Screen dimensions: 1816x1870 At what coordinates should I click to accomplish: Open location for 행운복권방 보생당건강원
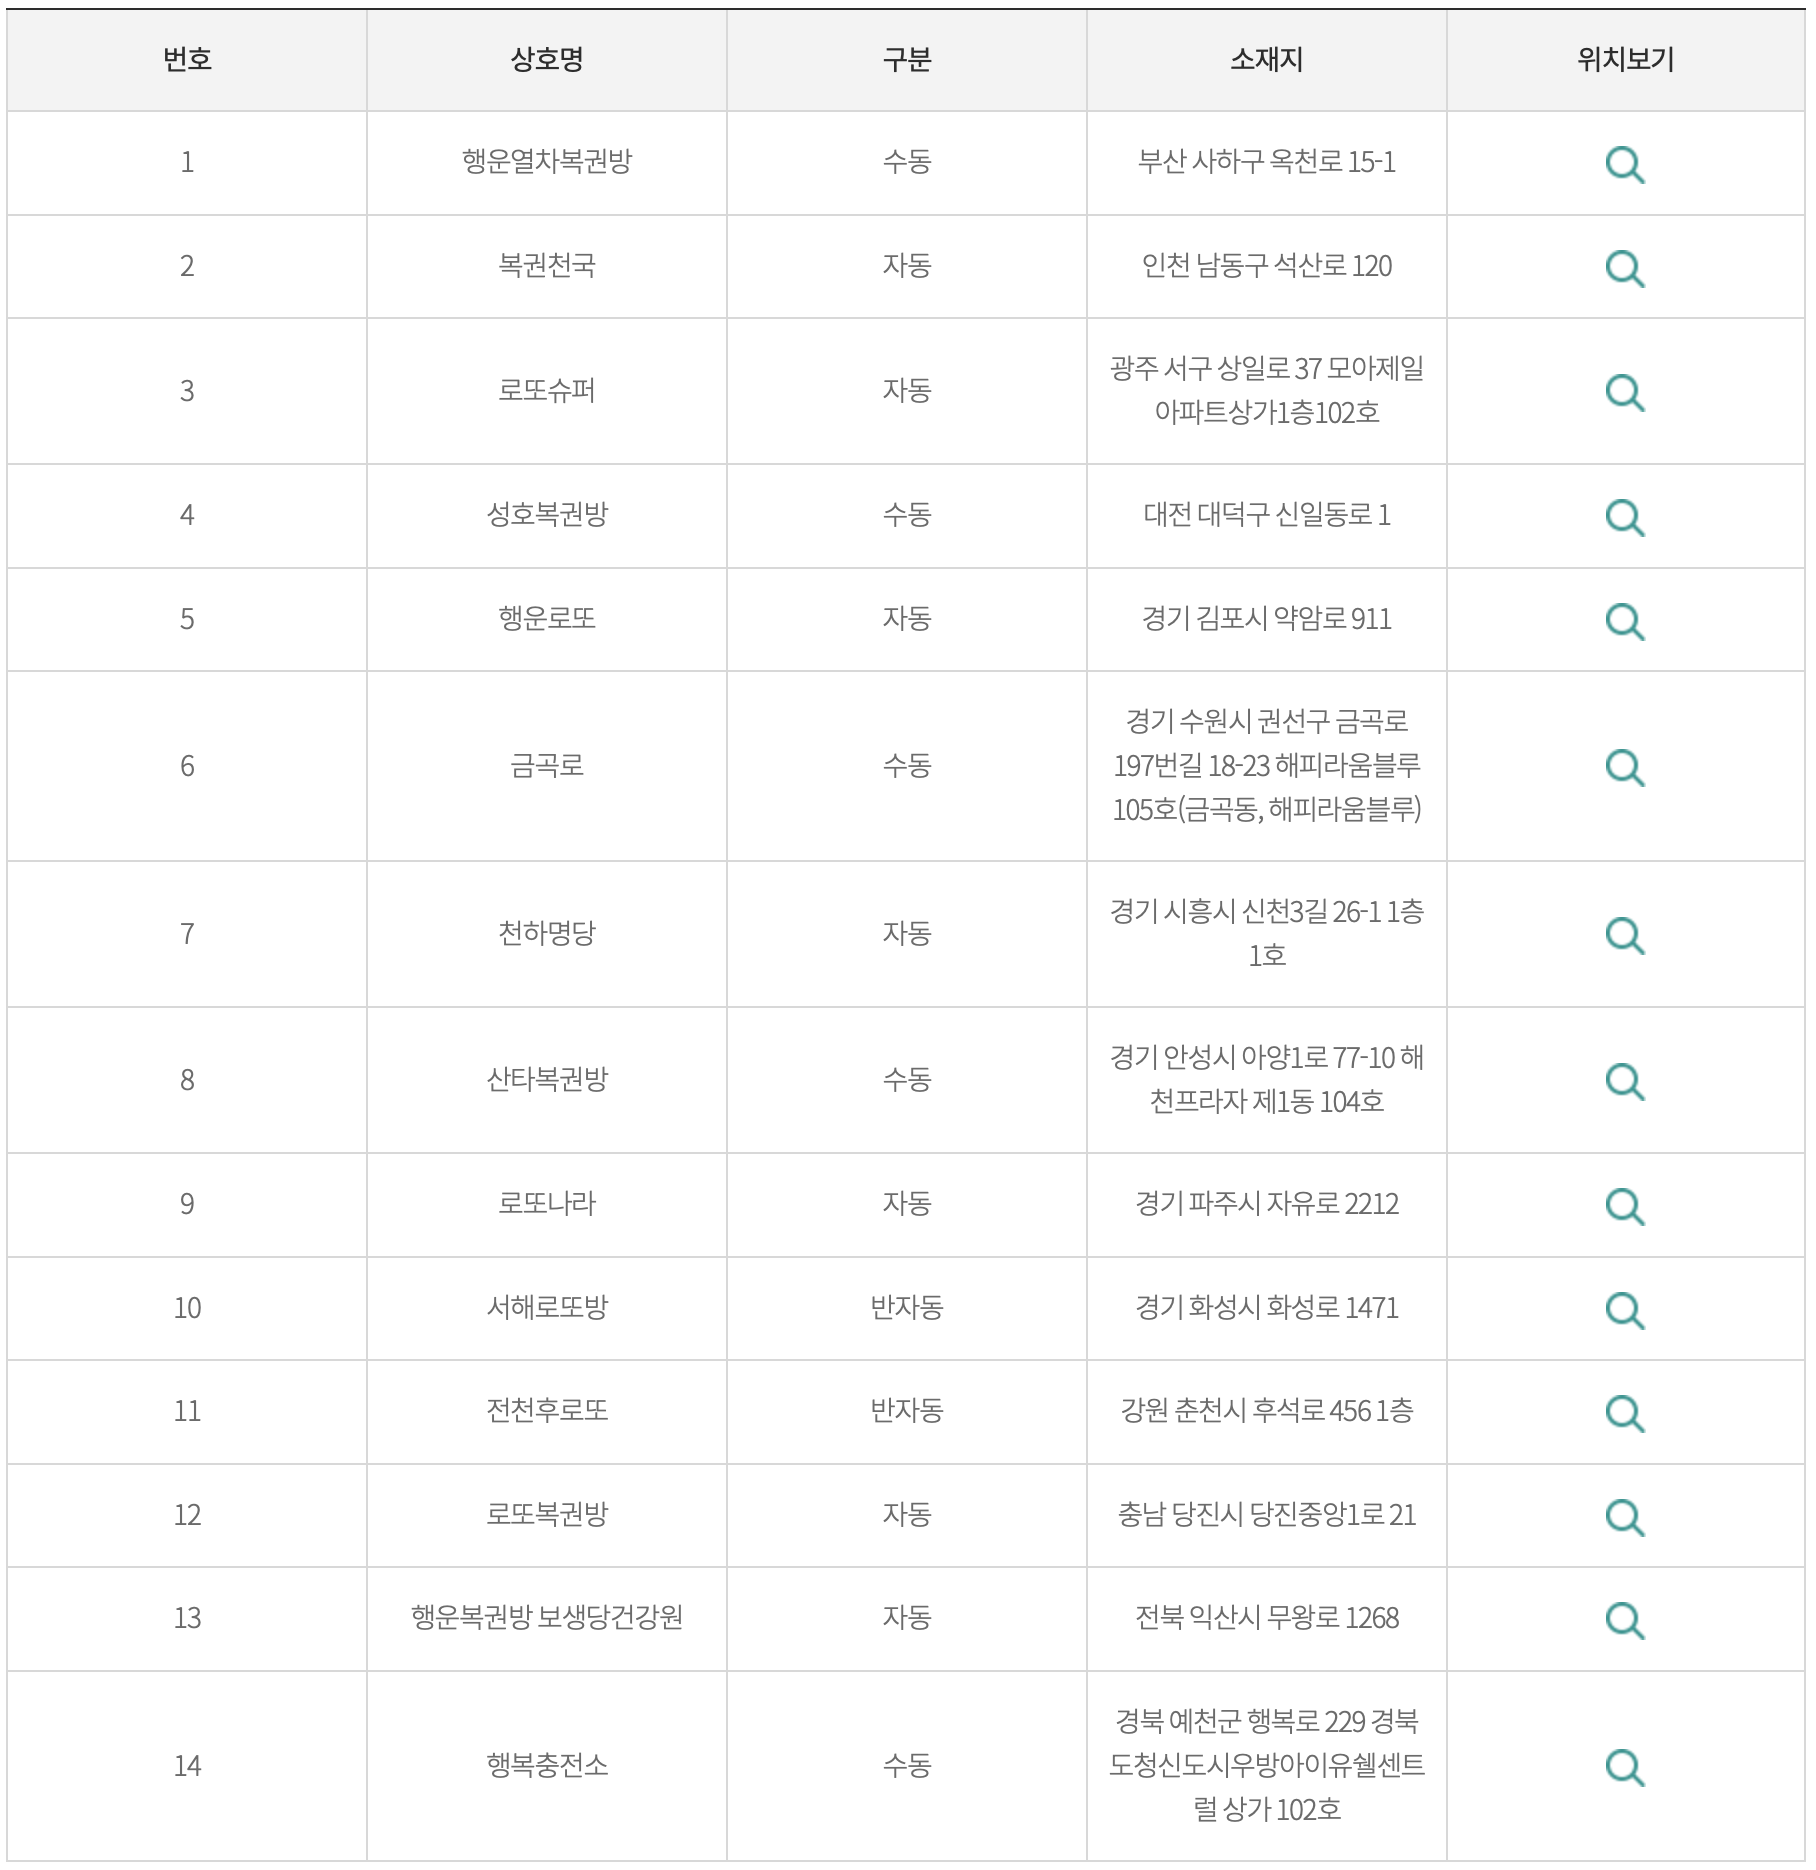pos(1625,1621)
